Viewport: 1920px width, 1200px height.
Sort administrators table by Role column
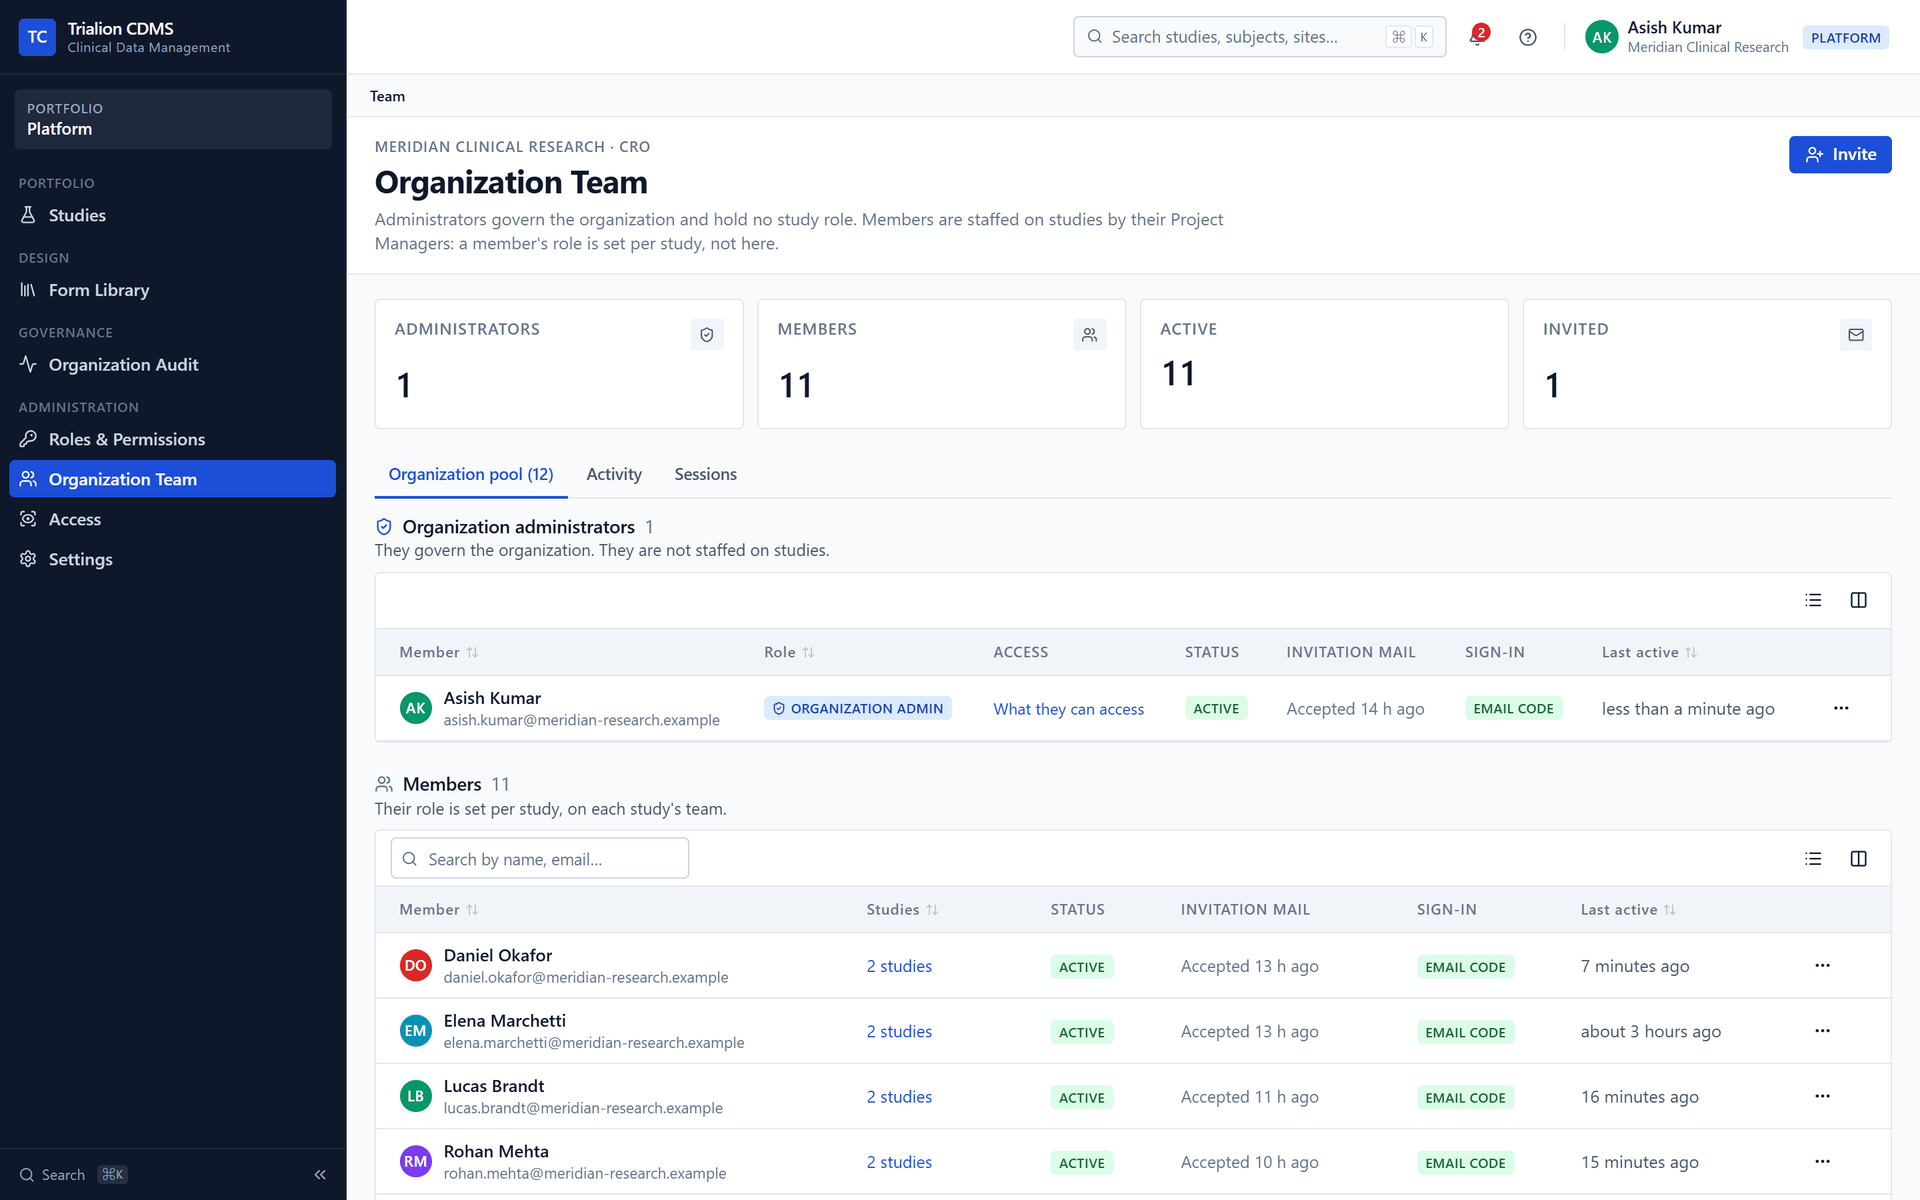coord(789,652)
